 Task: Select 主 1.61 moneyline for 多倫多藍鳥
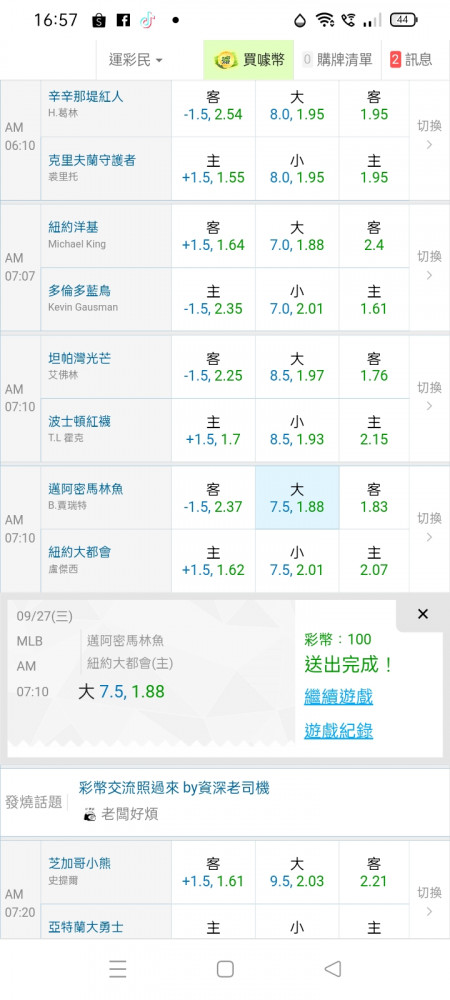374,299
